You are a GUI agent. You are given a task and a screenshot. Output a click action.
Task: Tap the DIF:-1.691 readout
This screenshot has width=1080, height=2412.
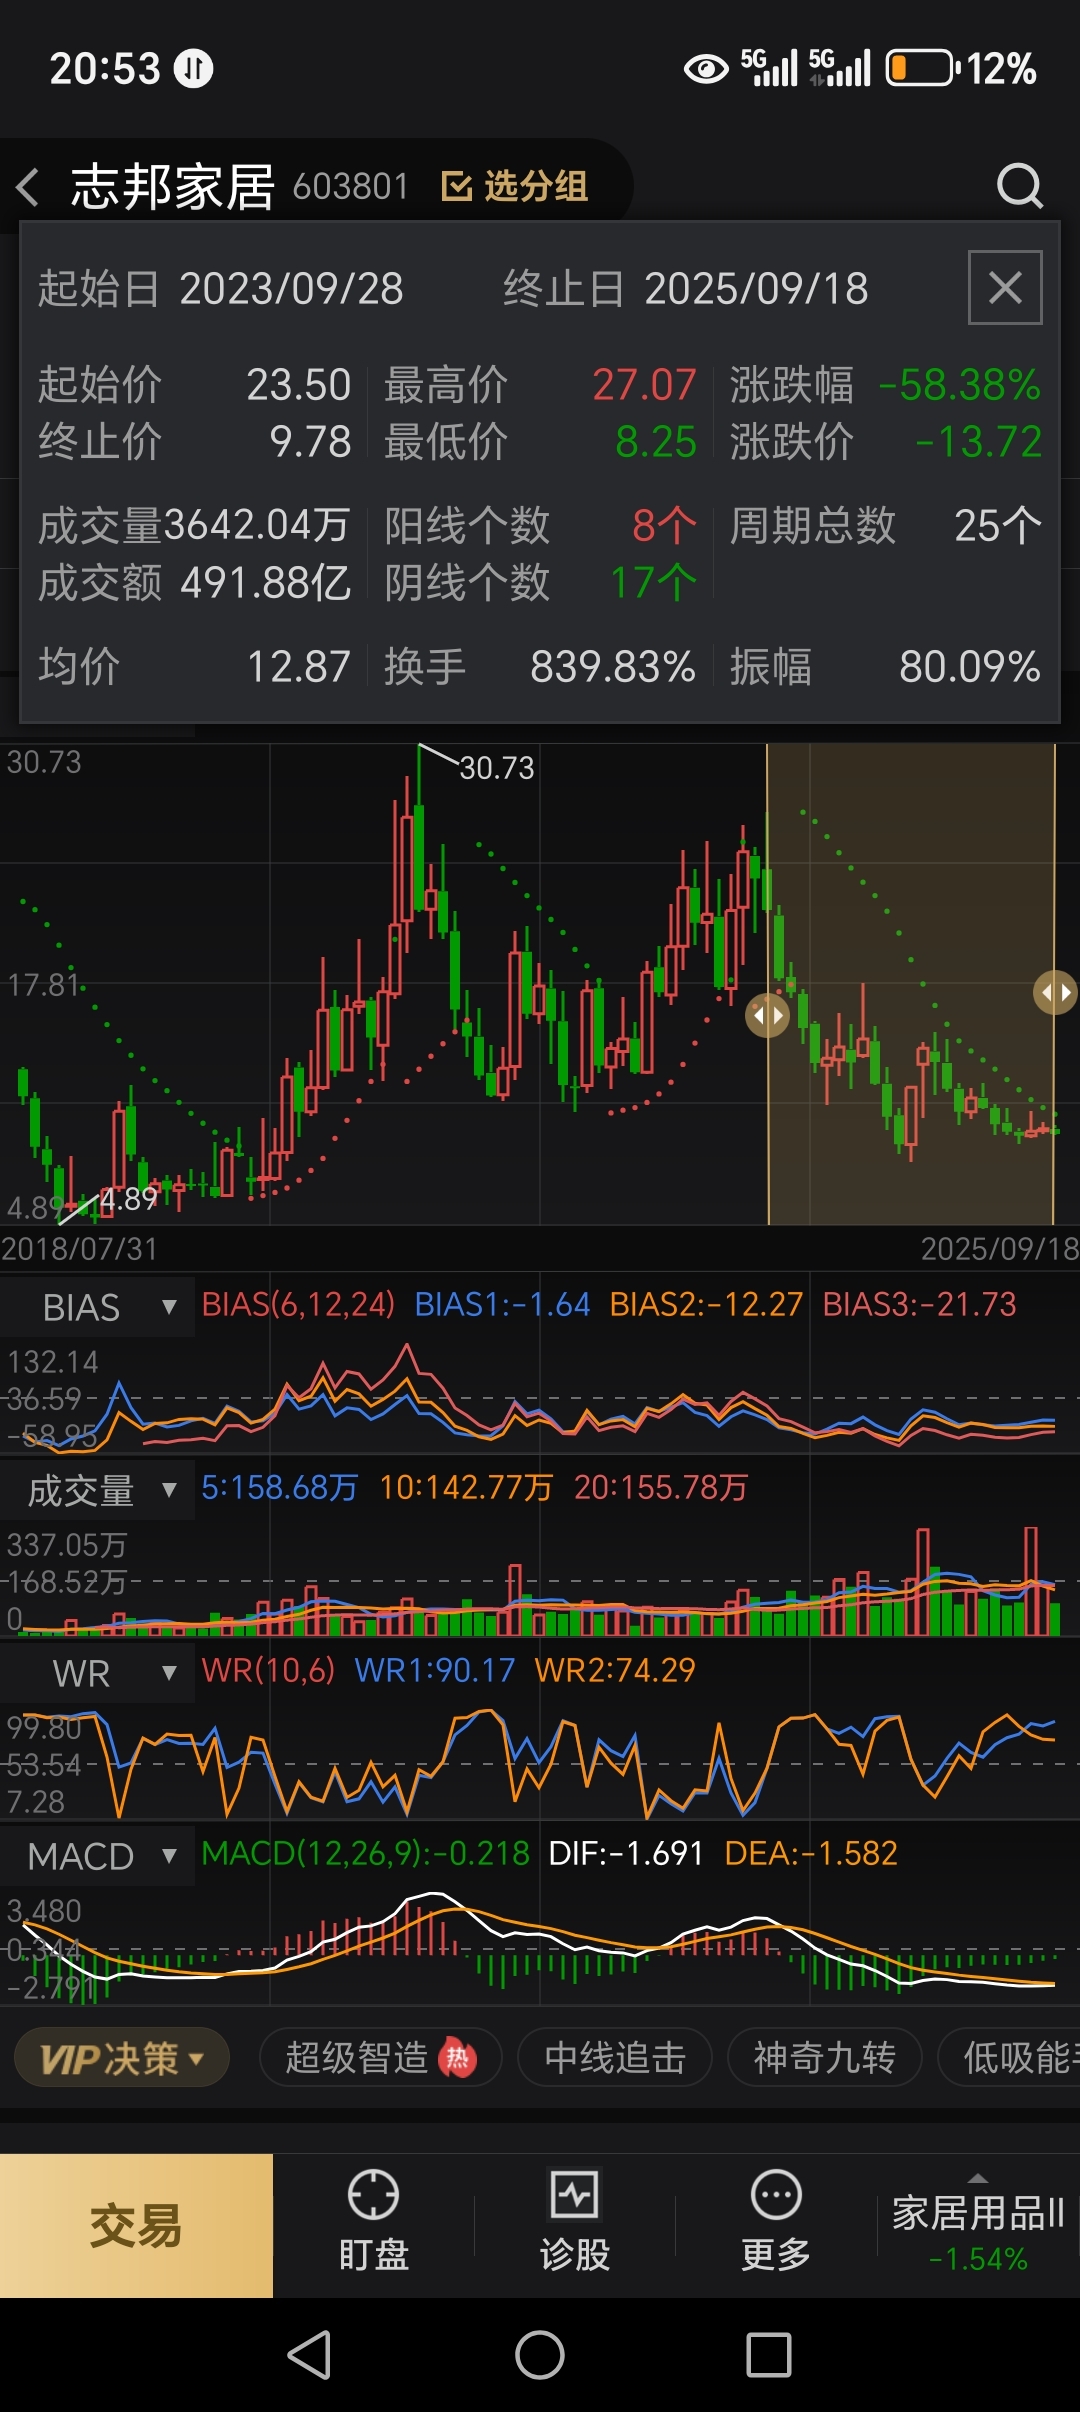(626, 1853)
